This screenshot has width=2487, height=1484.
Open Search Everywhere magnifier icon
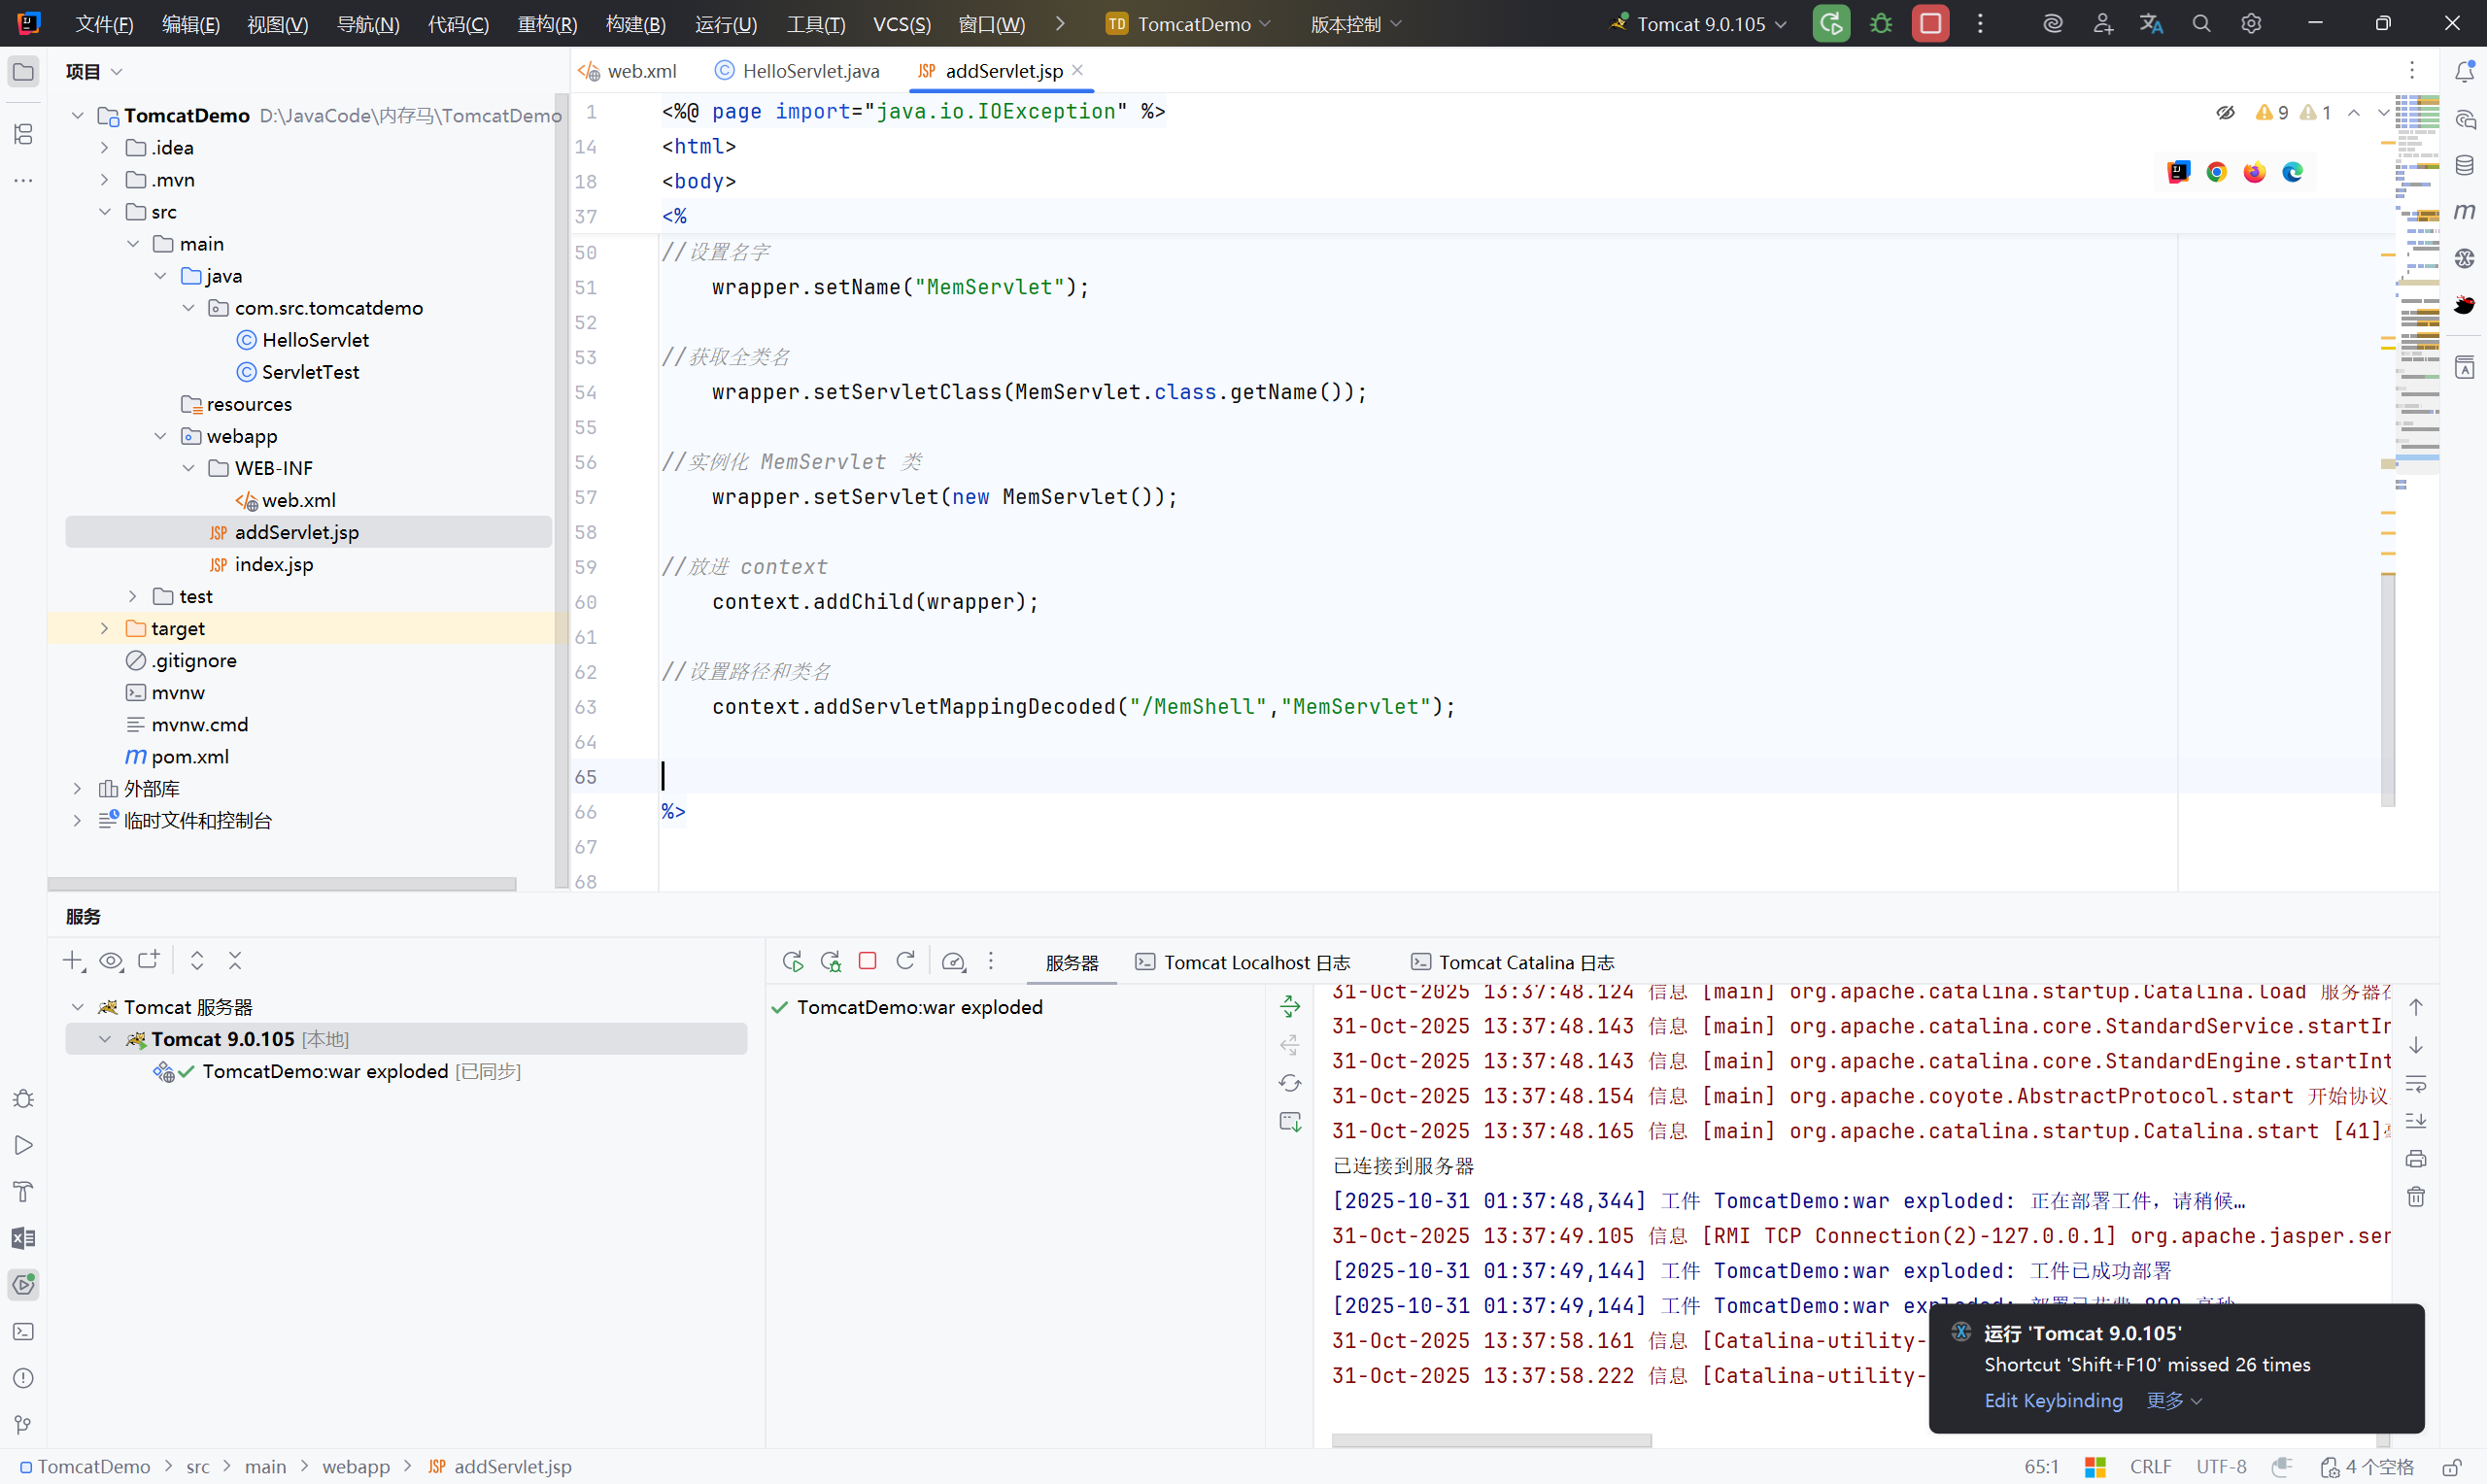[x=2201, y=24]
